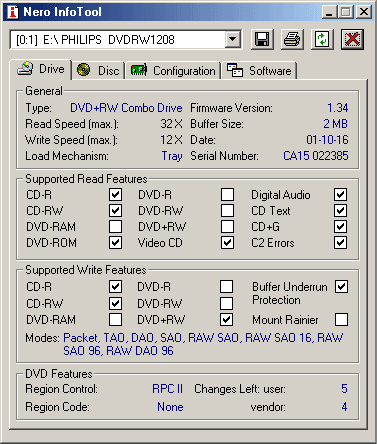Click the 12X write speed value
Image resolution: width=377 pixels, height=444 pixels.
(171, 140)
